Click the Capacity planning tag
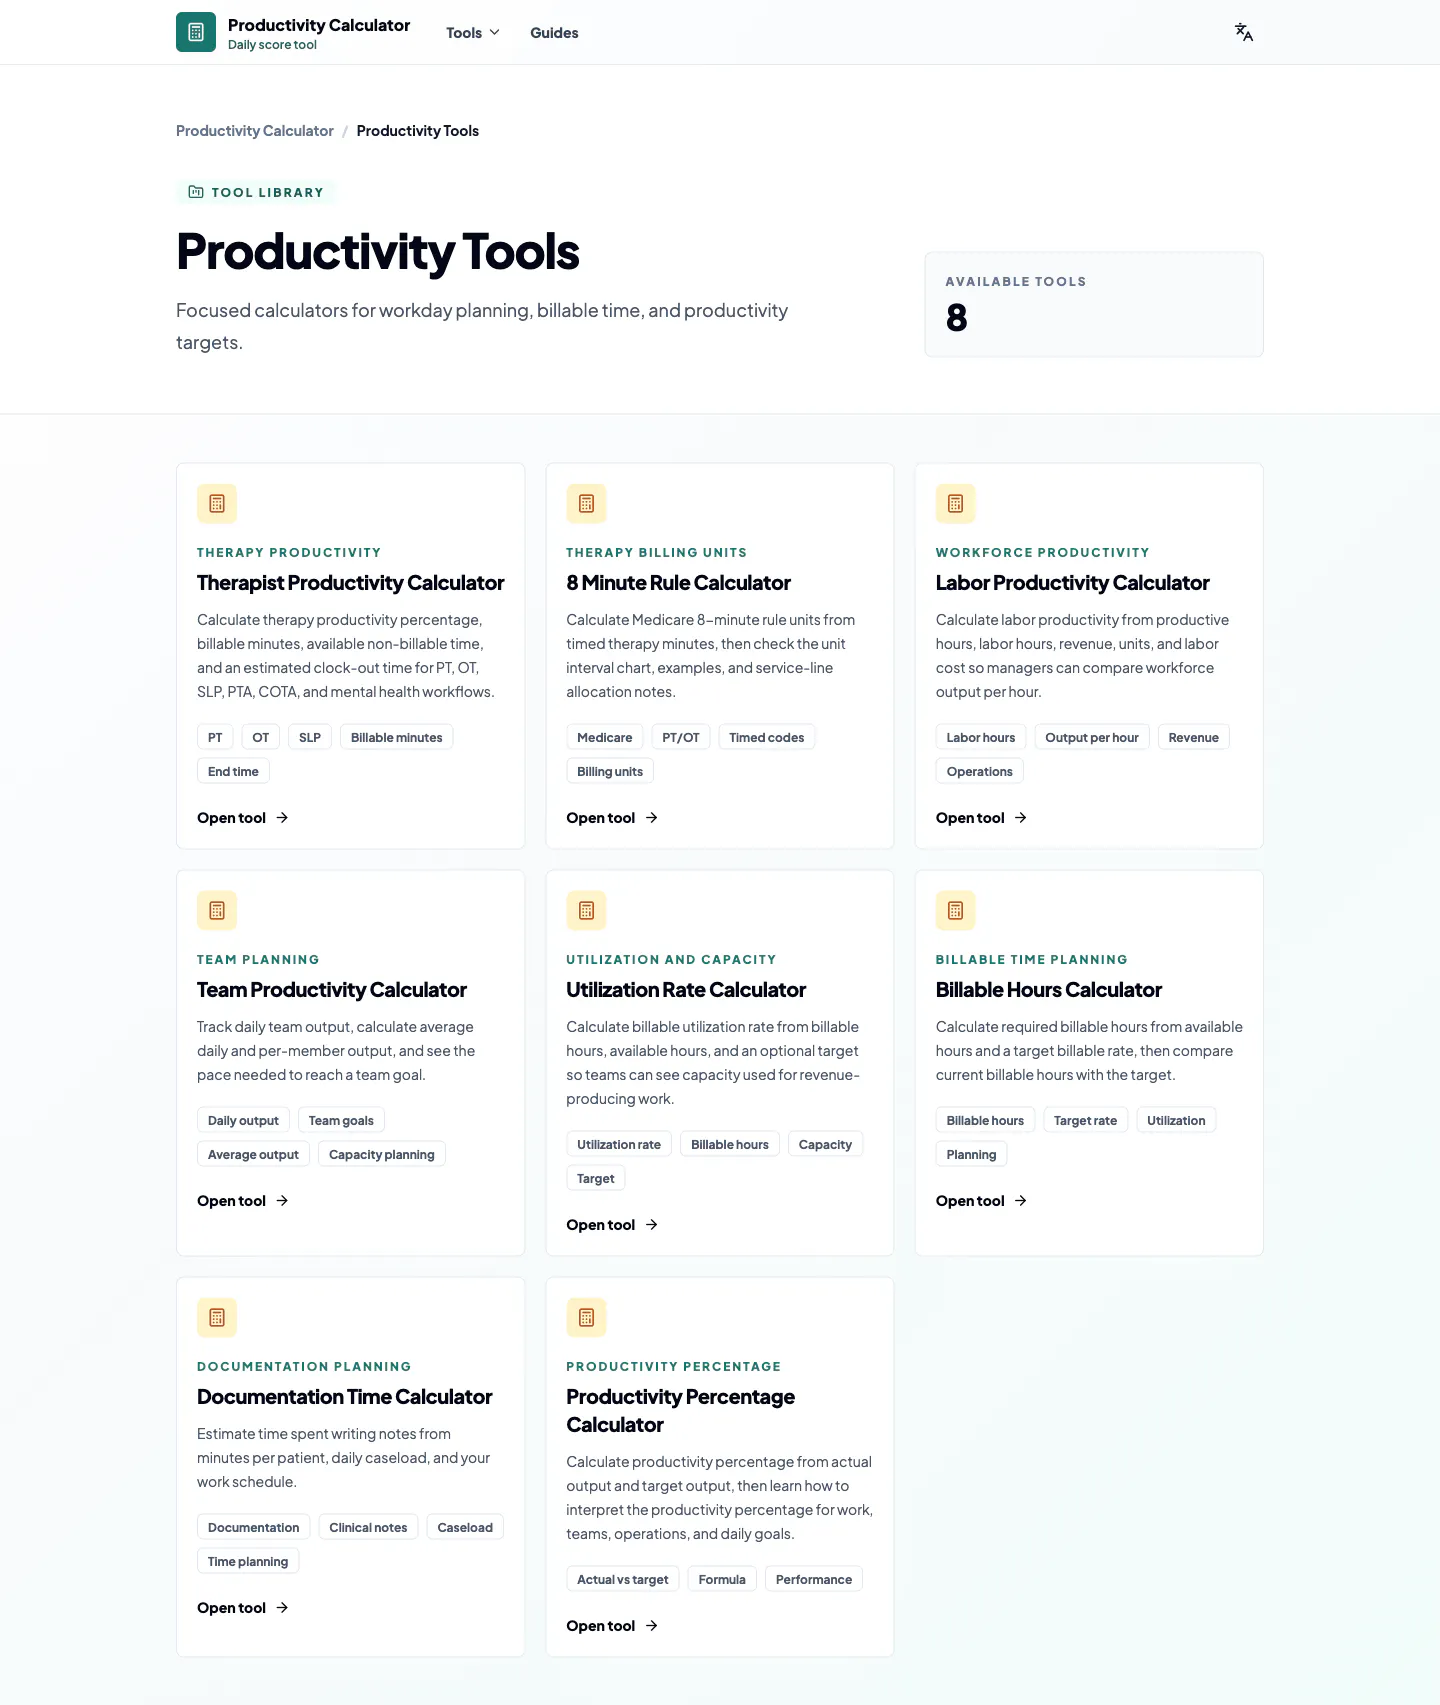Screen dimensions: 1440x1705 tap(382, 1155)
